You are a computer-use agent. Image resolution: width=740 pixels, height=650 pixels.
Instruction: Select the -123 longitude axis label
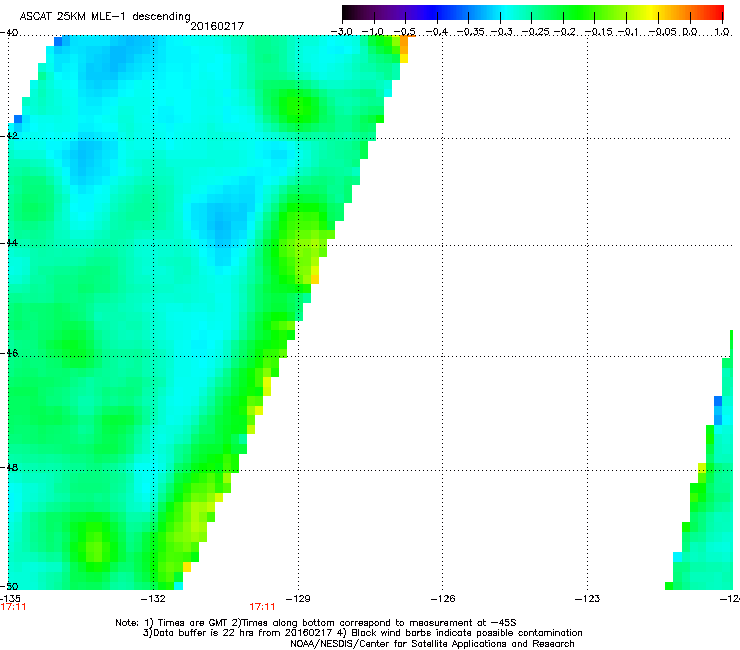(588, 599)
